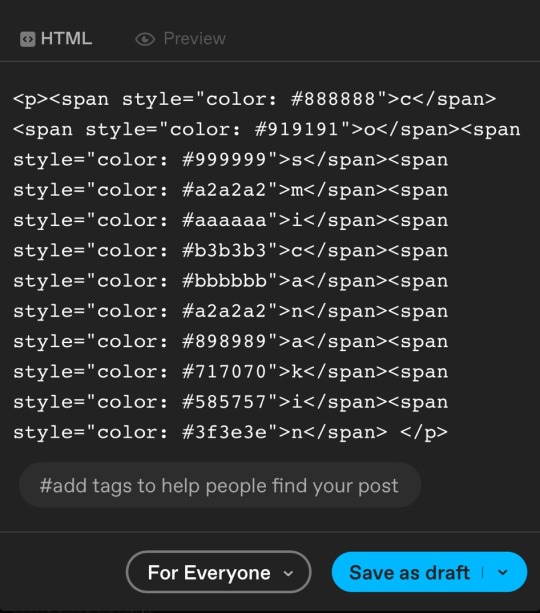Screen dimensions: 540x613
Task: Click the code line containing #898989
Action: pyautogui.click(x=231, y=342)
